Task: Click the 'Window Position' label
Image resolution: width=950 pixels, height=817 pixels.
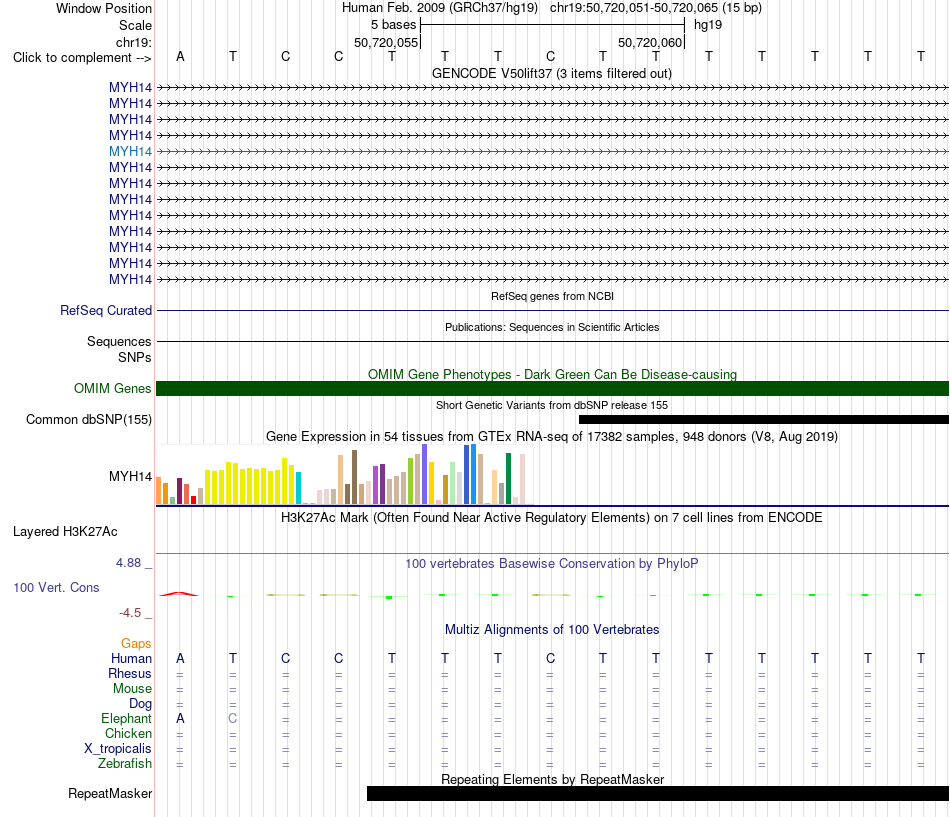Action: [104, 8]
